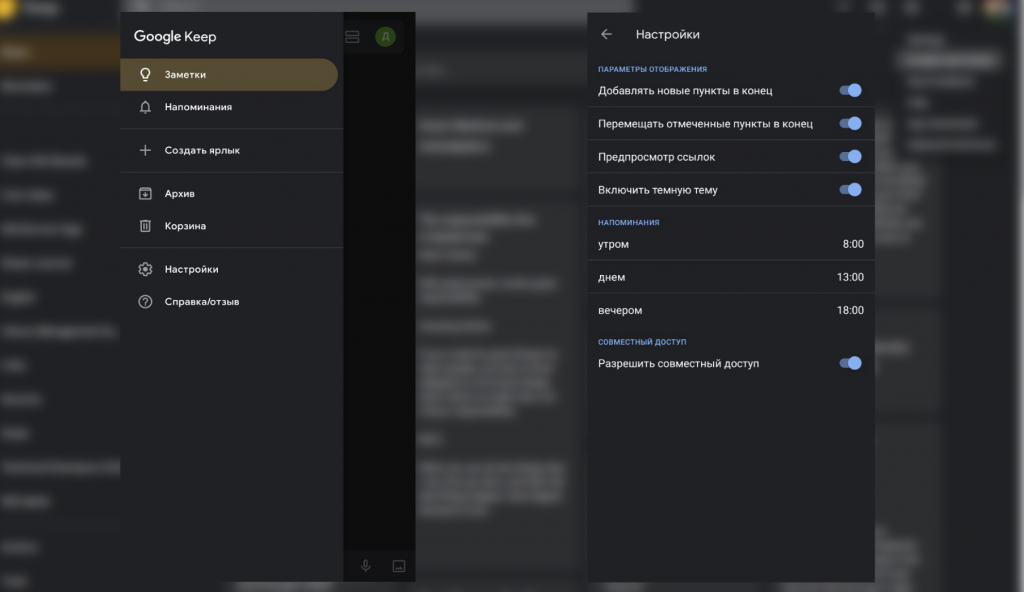Choose Создать ярлык menu entry
Screen dimensions: 1024x592
(232, 150)
